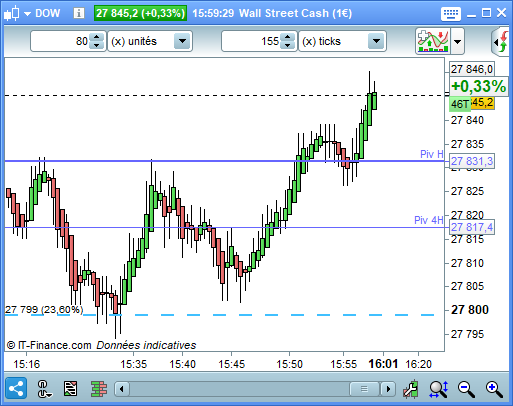This screenshot has height=406, width=513.
Task: Close the DOW chart window
Action: 501,13
